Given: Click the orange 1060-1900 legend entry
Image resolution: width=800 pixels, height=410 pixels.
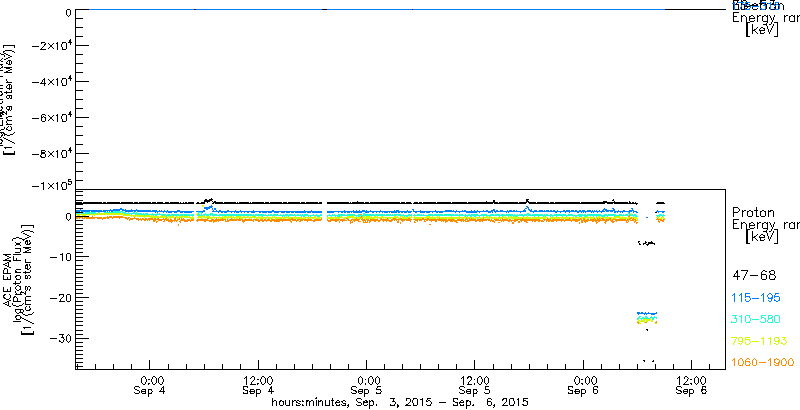Looking at the screenshot, I should [x=763, y=362].
